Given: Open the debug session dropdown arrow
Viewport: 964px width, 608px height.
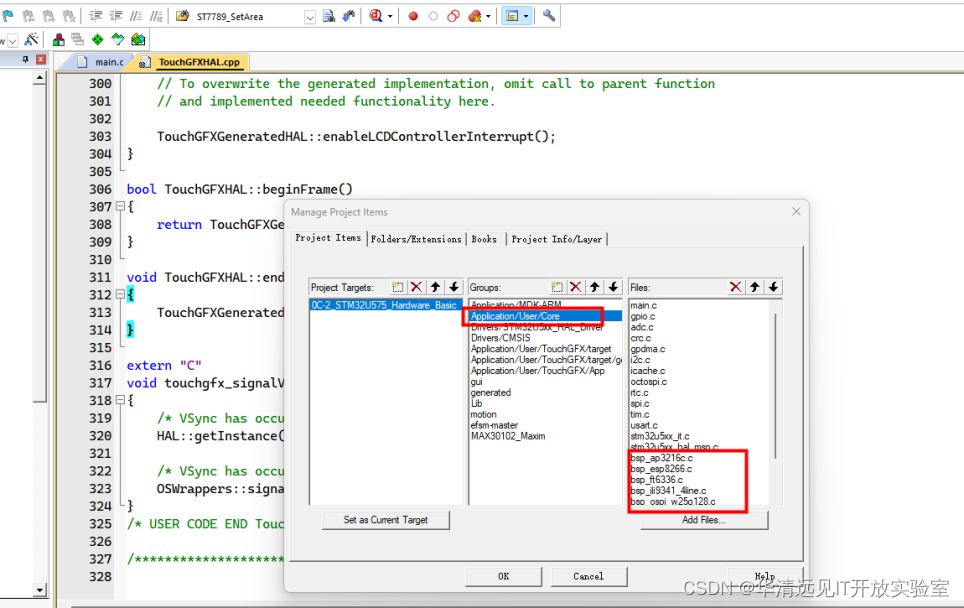Looking at the screenshot, I should pyautogui.click(x=390, y=17).
